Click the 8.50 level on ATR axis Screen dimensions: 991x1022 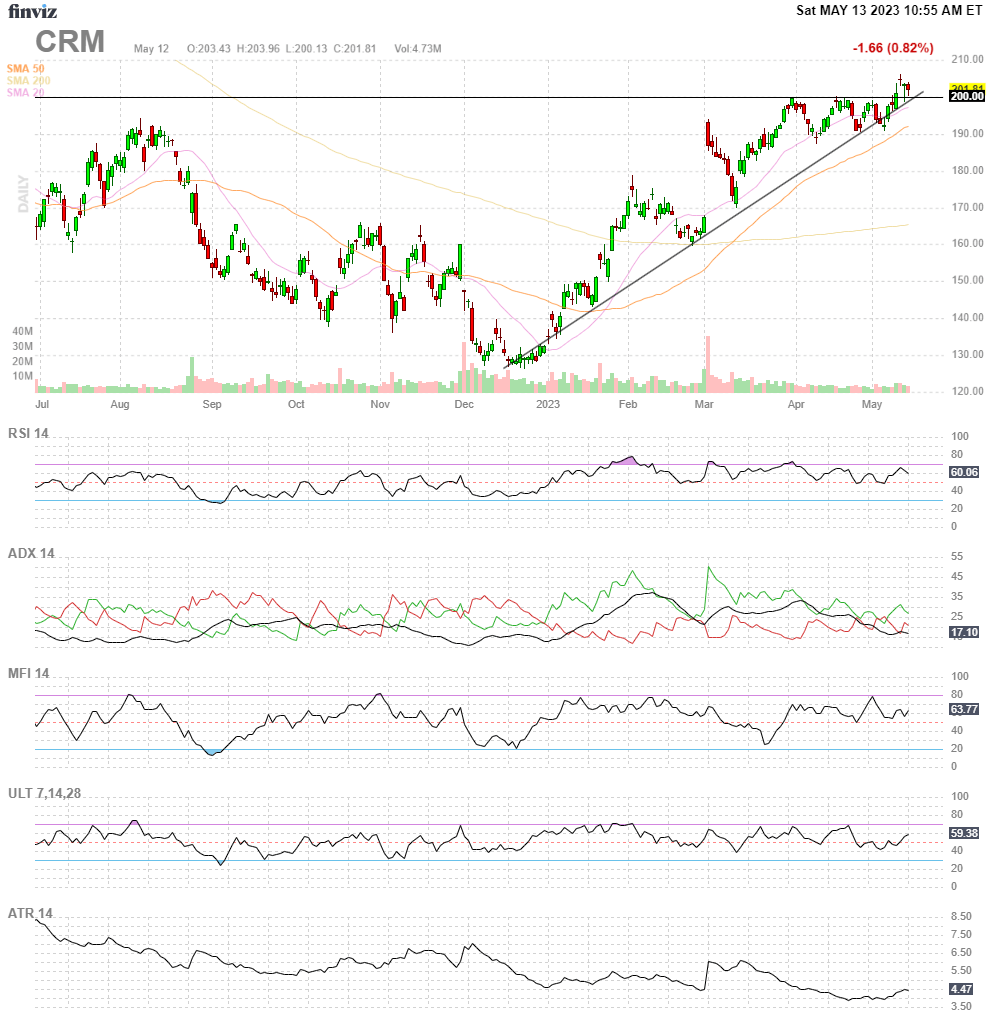click(x=961, y=916)
